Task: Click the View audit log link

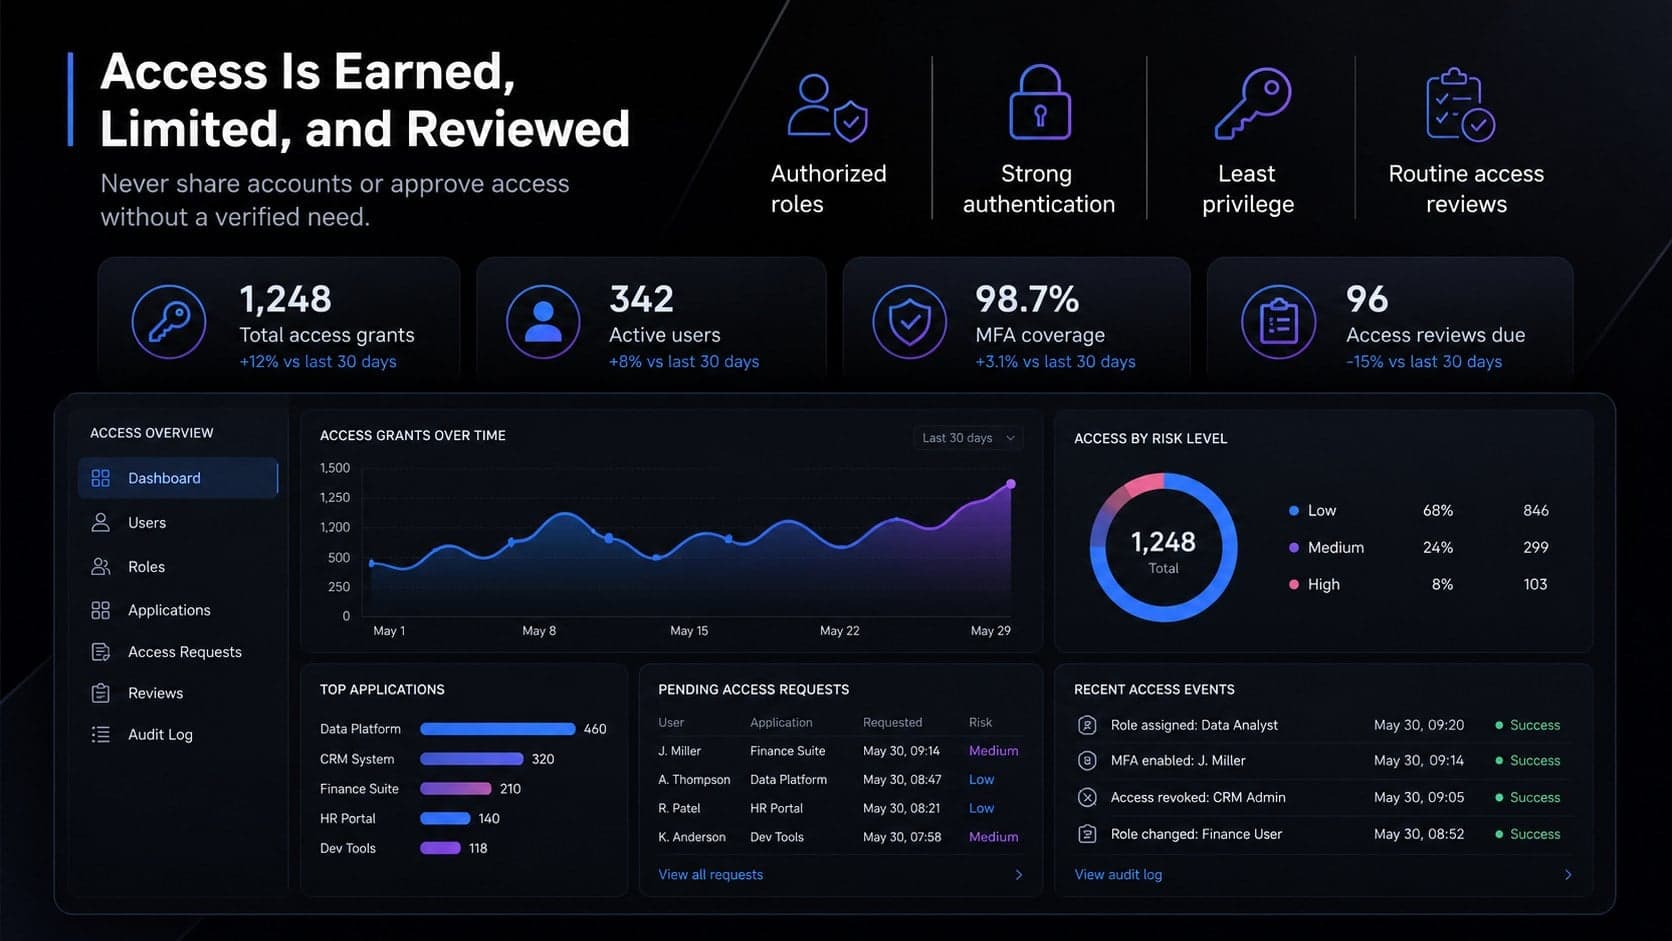Action: point(1118,875)
